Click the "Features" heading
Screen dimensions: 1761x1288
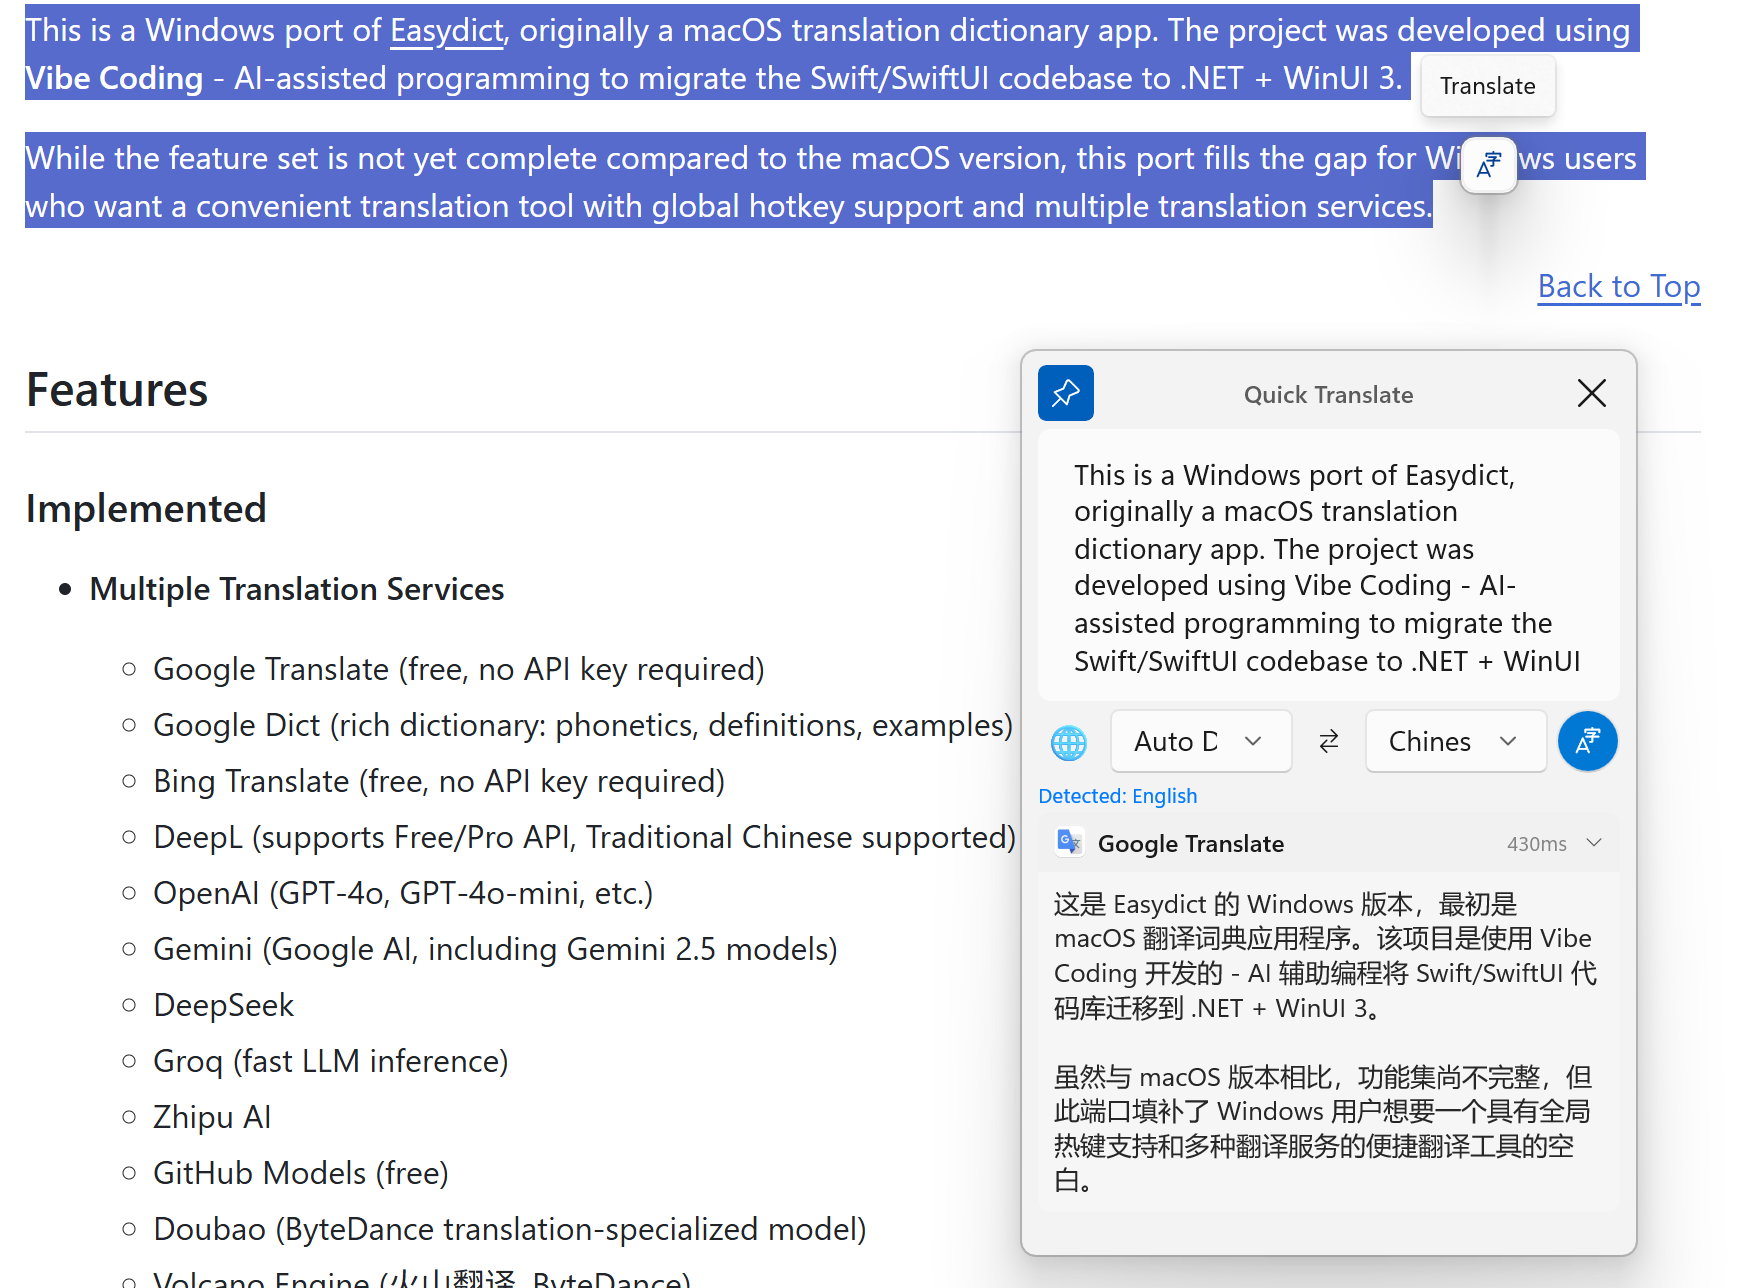coord(117,390)
